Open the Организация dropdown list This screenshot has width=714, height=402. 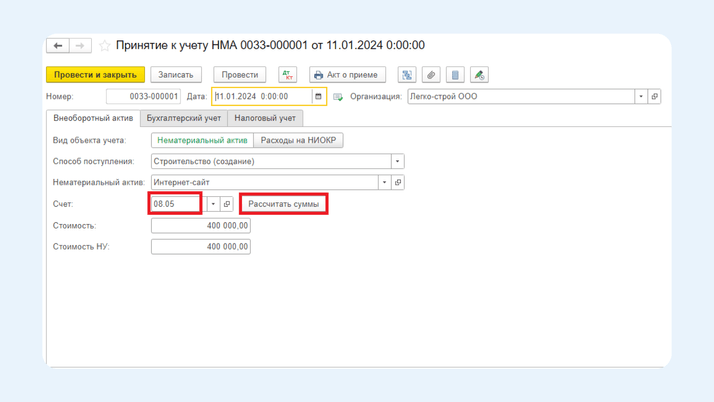click(641, 97)
